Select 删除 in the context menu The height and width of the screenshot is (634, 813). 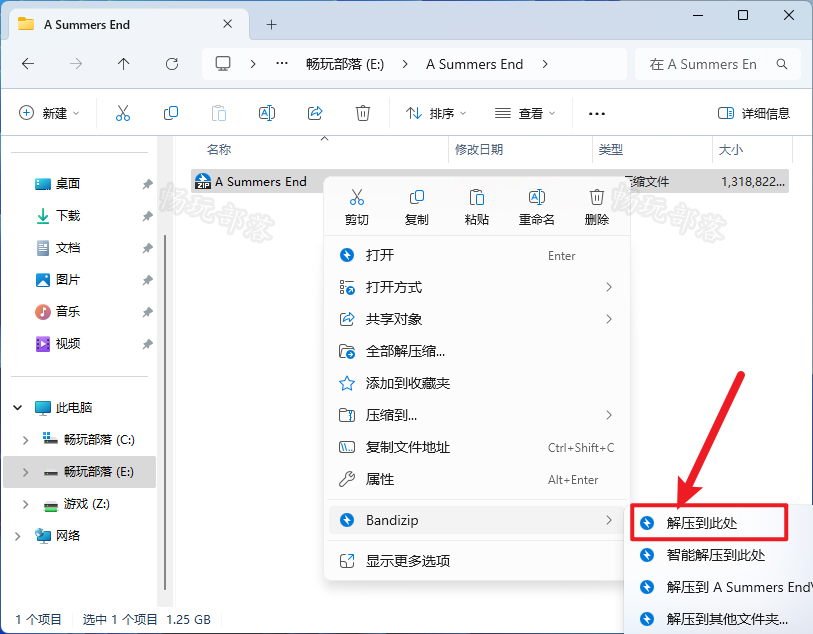[596, 207]
